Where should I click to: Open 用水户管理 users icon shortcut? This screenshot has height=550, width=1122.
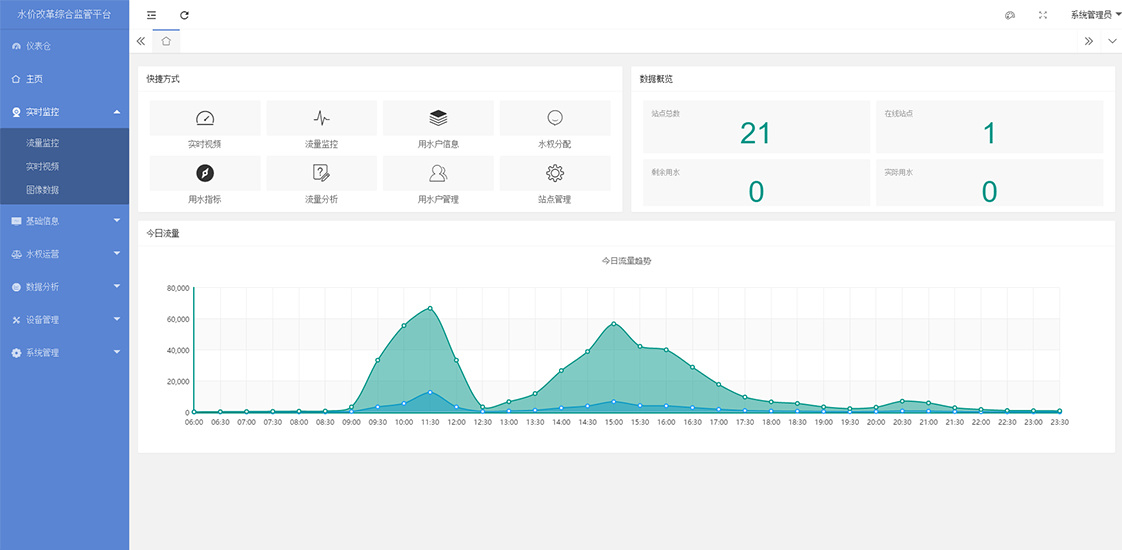(x=438, y=173)
